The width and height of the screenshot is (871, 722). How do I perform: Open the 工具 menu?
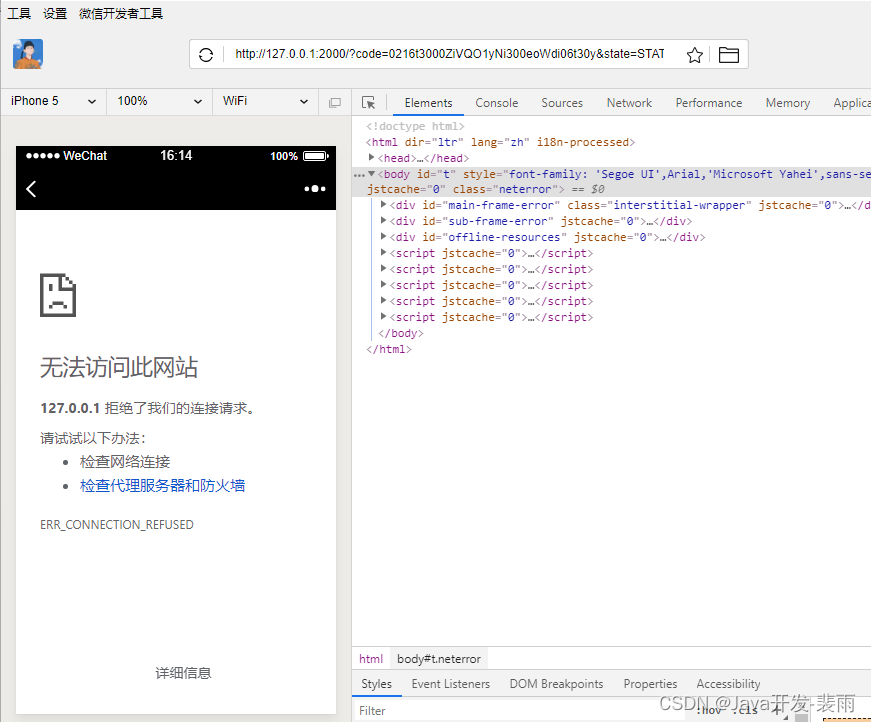click(x=19, y=13)
